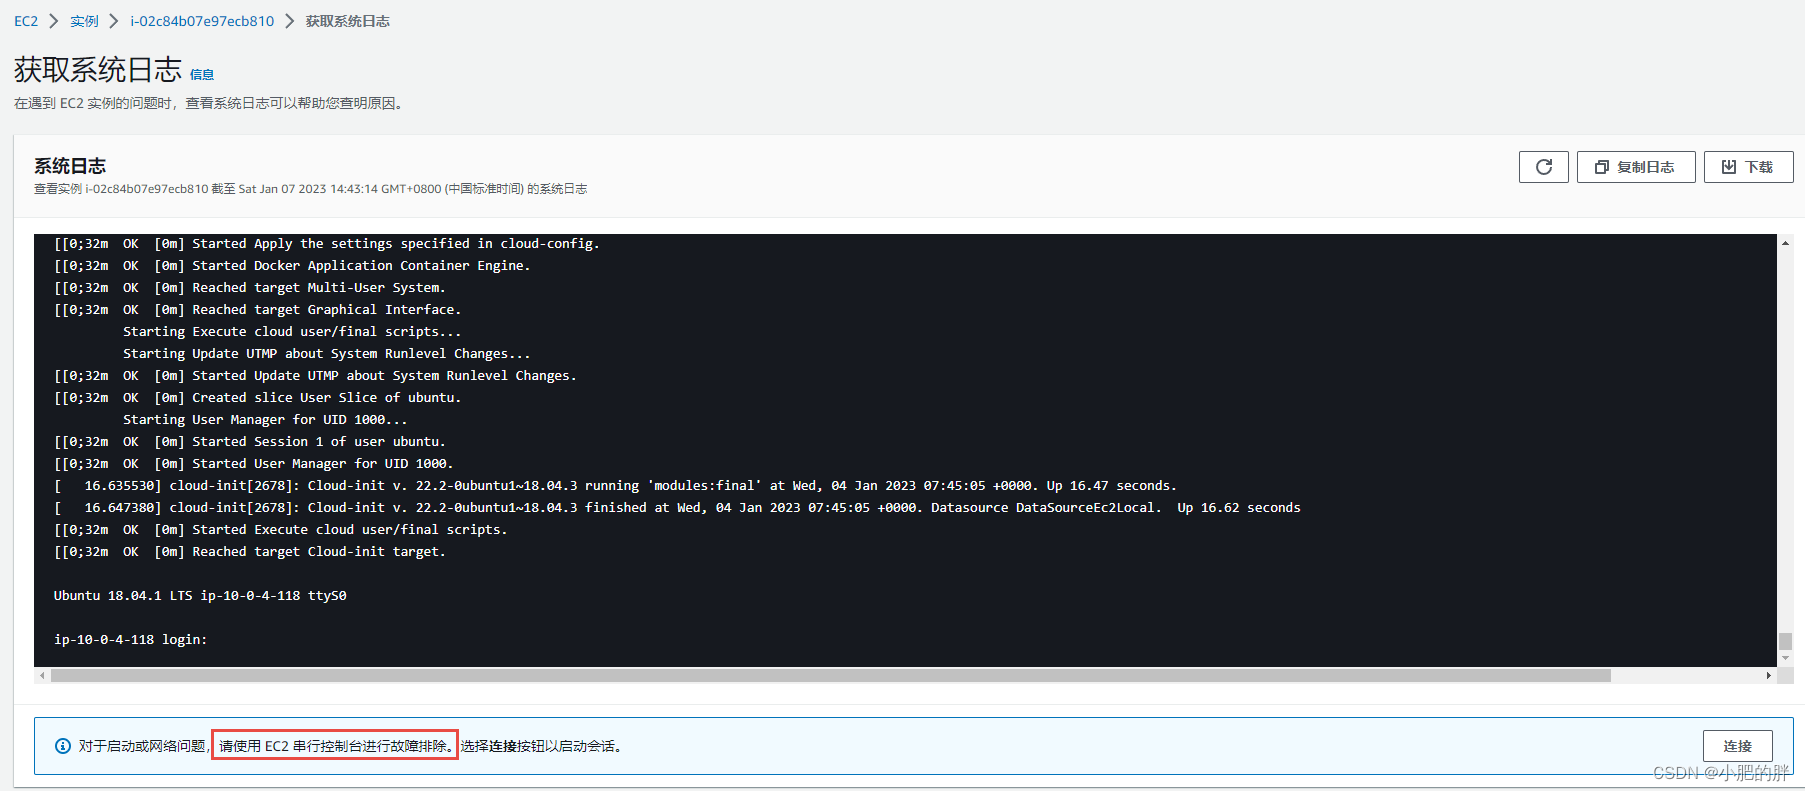The height and width of the screenshot is (791, 1805).
Task: Click 'Reached target Cloud-init target' log line
Action: coord(250,552)
